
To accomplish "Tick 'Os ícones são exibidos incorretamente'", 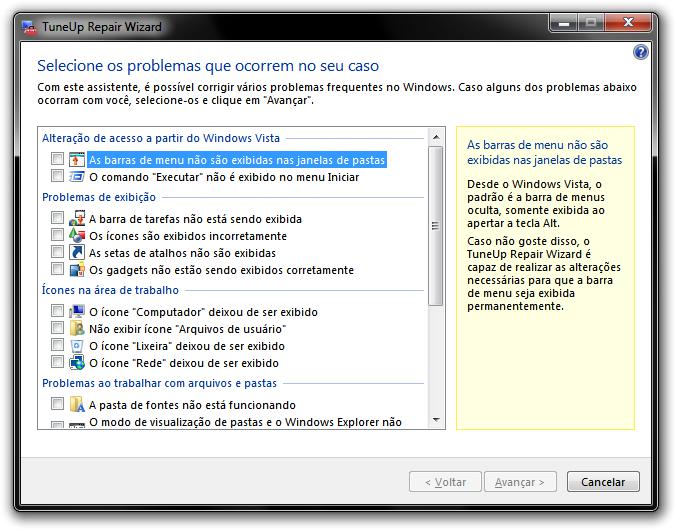I will tap(57, 234).
